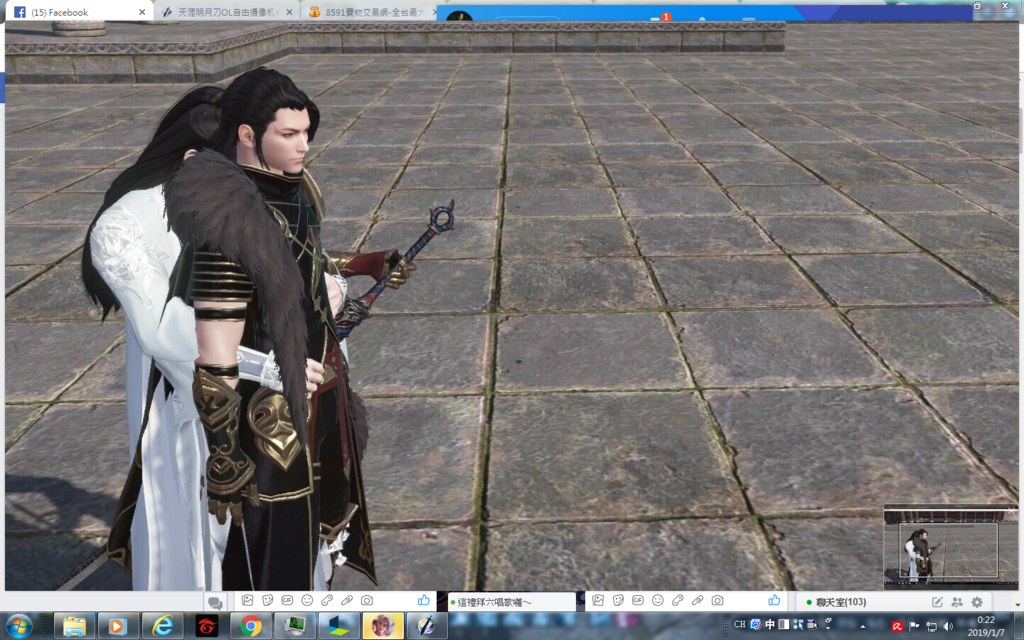1024x640 pixels.
Task: Open the Action Center flag icon
Action: [914, 626]
